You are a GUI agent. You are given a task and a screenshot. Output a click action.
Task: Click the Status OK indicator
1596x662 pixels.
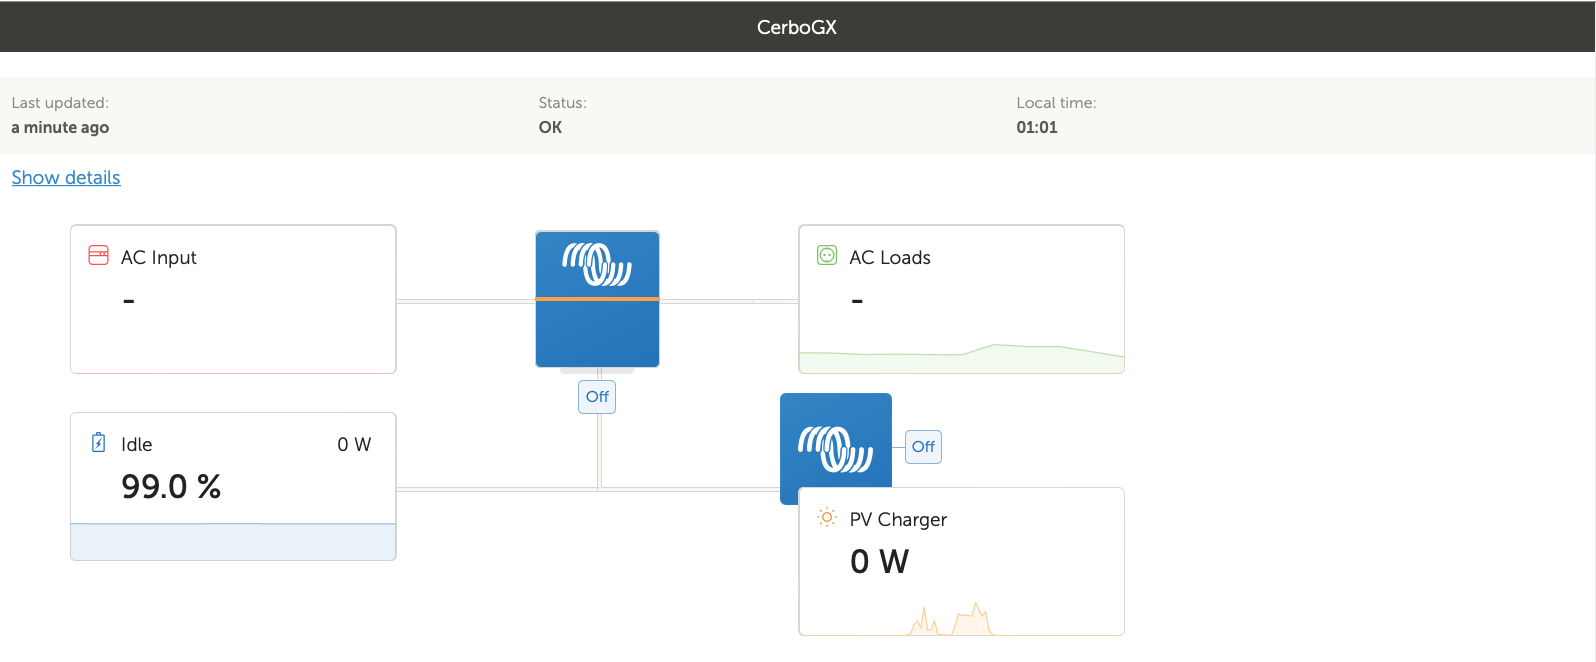pyautogui.click(x=550, y=128)
